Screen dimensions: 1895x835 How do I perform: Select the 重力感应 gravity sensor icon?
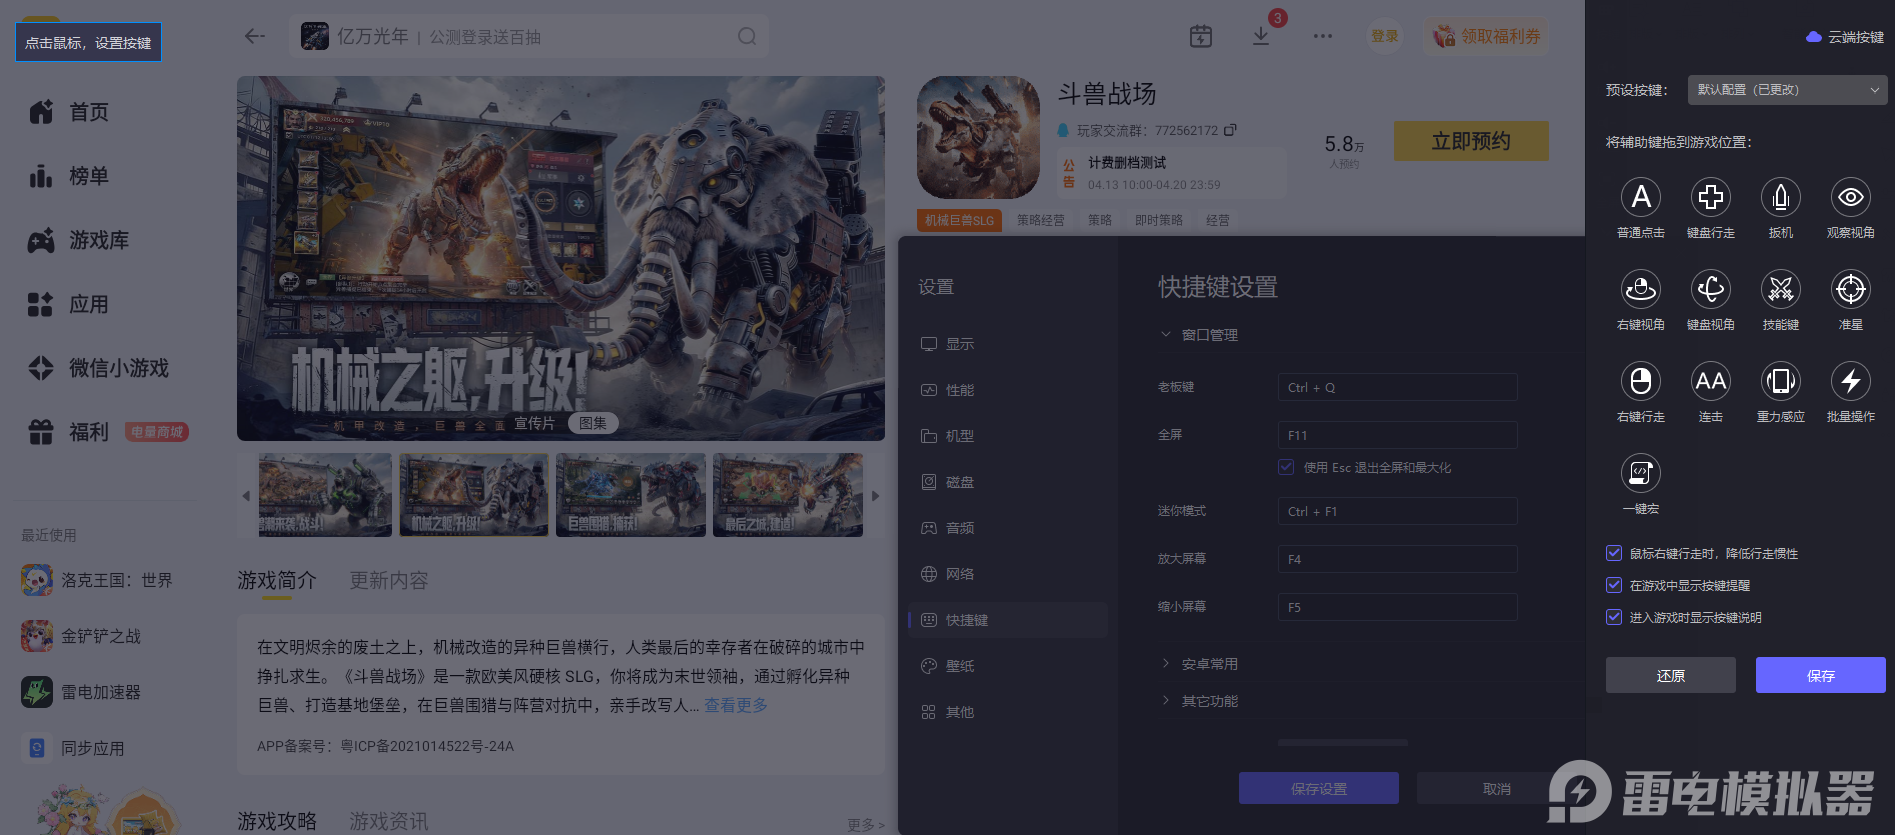pos(1781,381)
